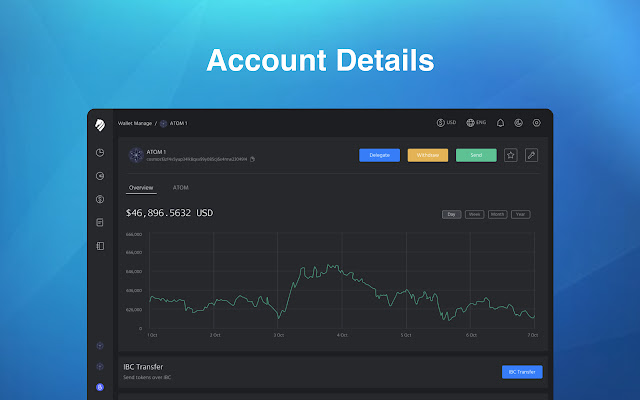Open the dollar coin icon in the sidebar
Image resolution: width=640 pixels, height=400 pixels.
click(100, 199)
